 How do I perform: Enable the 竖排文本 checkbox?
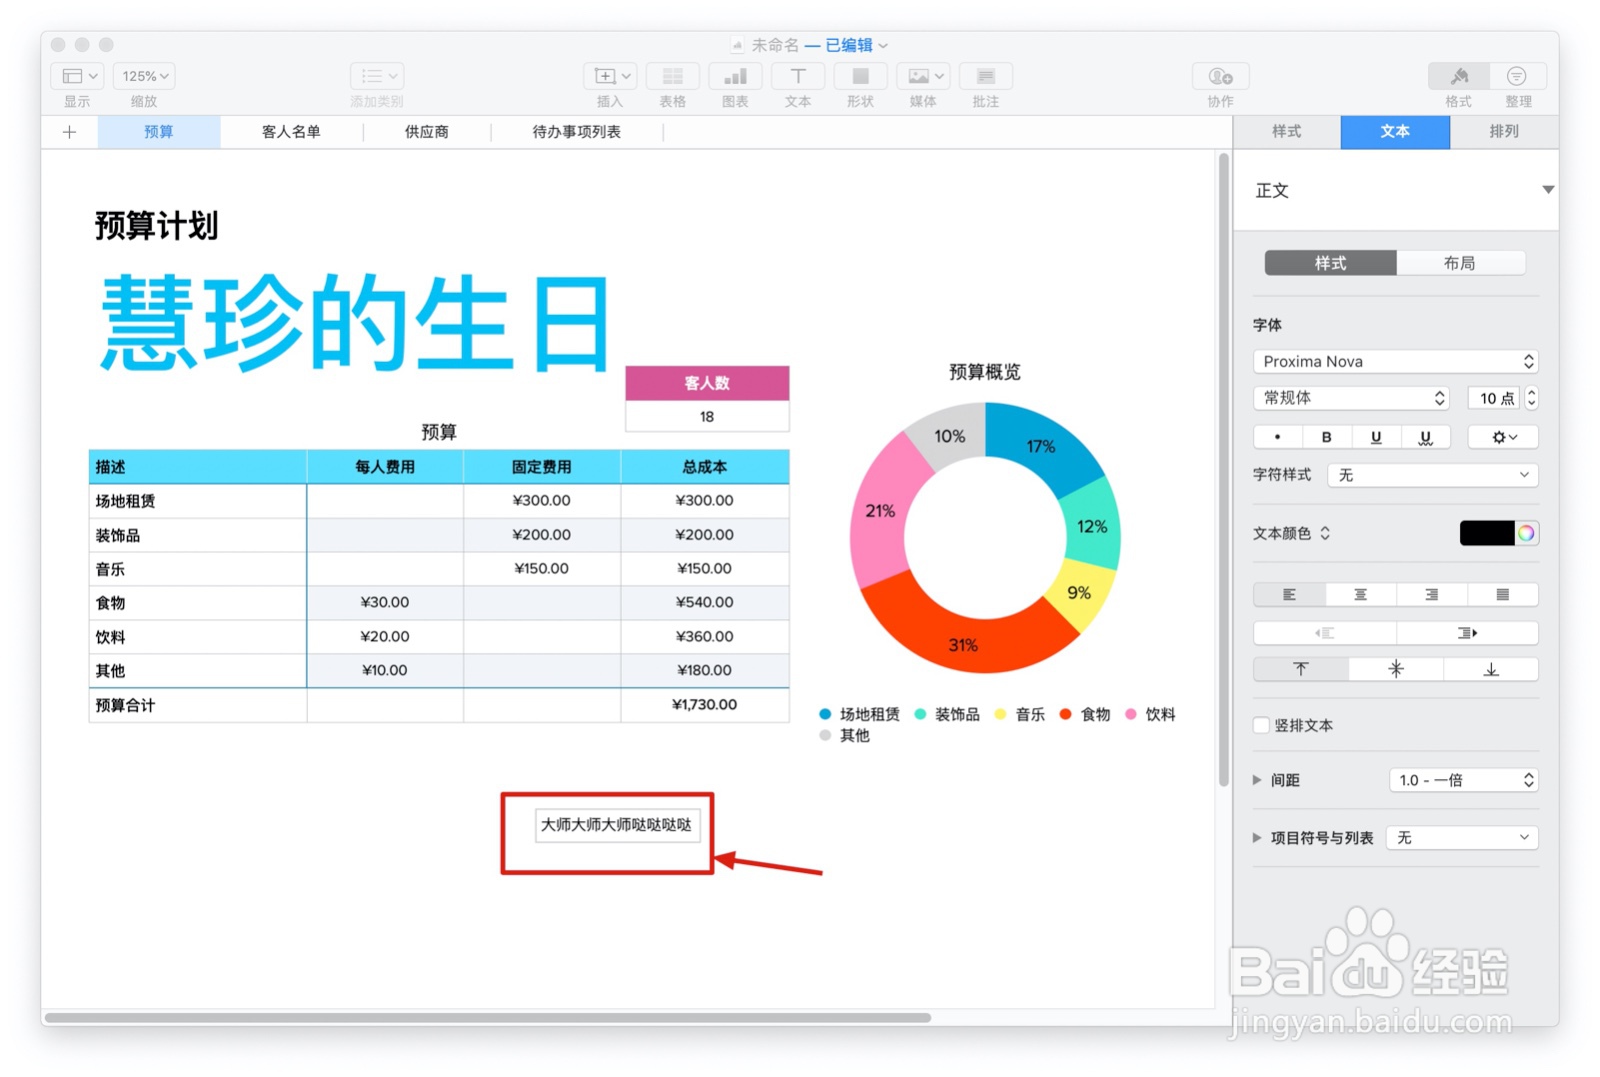(x=1261, y=725)
